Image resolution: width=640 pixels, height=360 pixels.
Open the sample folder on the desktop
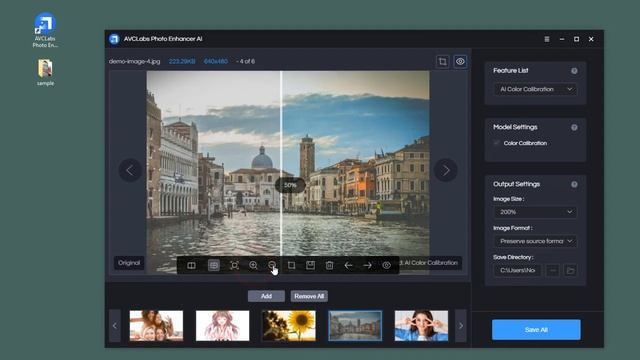[45, 72]
